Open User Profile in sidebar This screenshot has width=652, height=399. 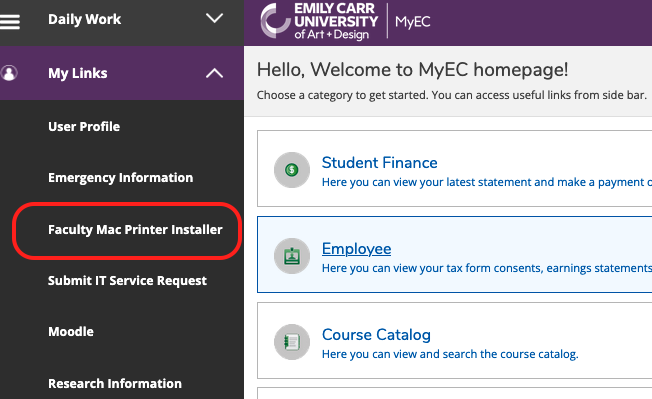84,126
